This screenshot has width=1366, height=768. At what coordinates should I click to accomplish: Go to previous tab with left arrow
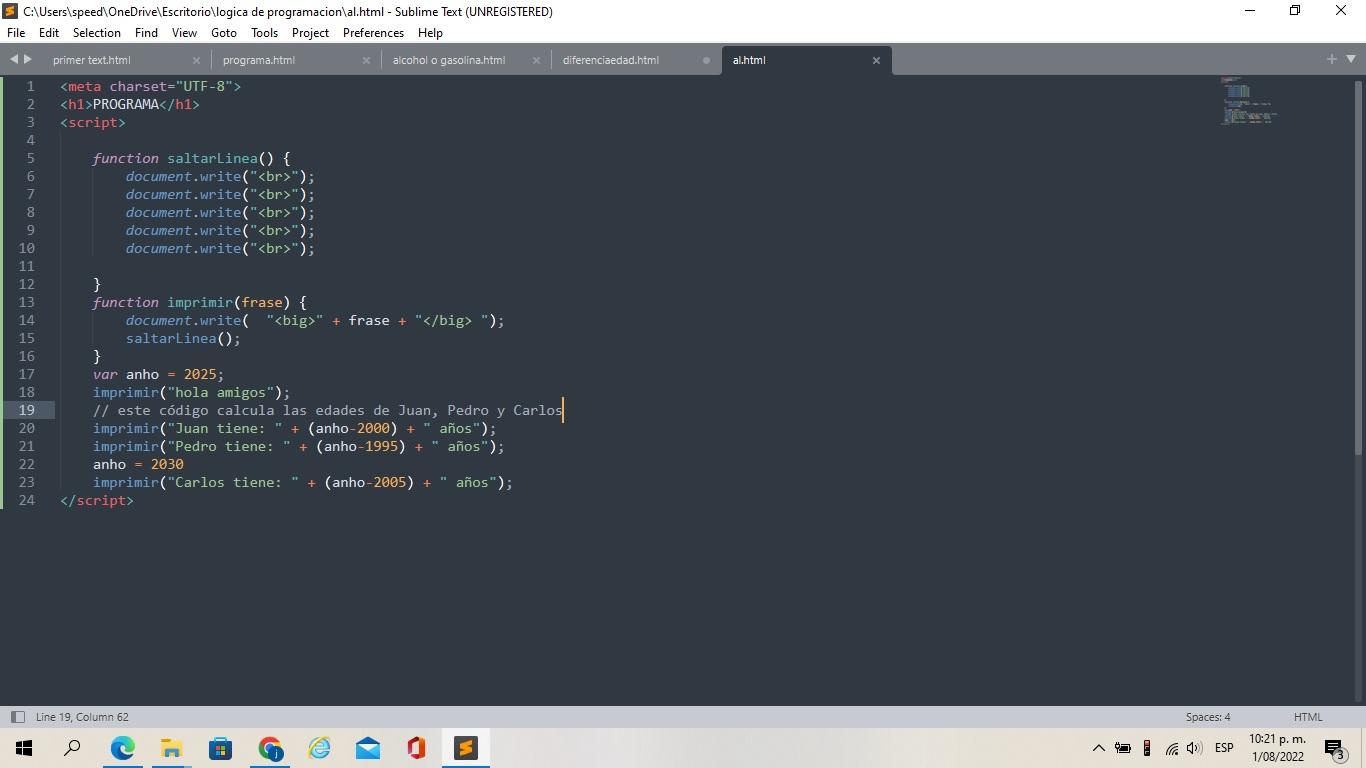14,60
